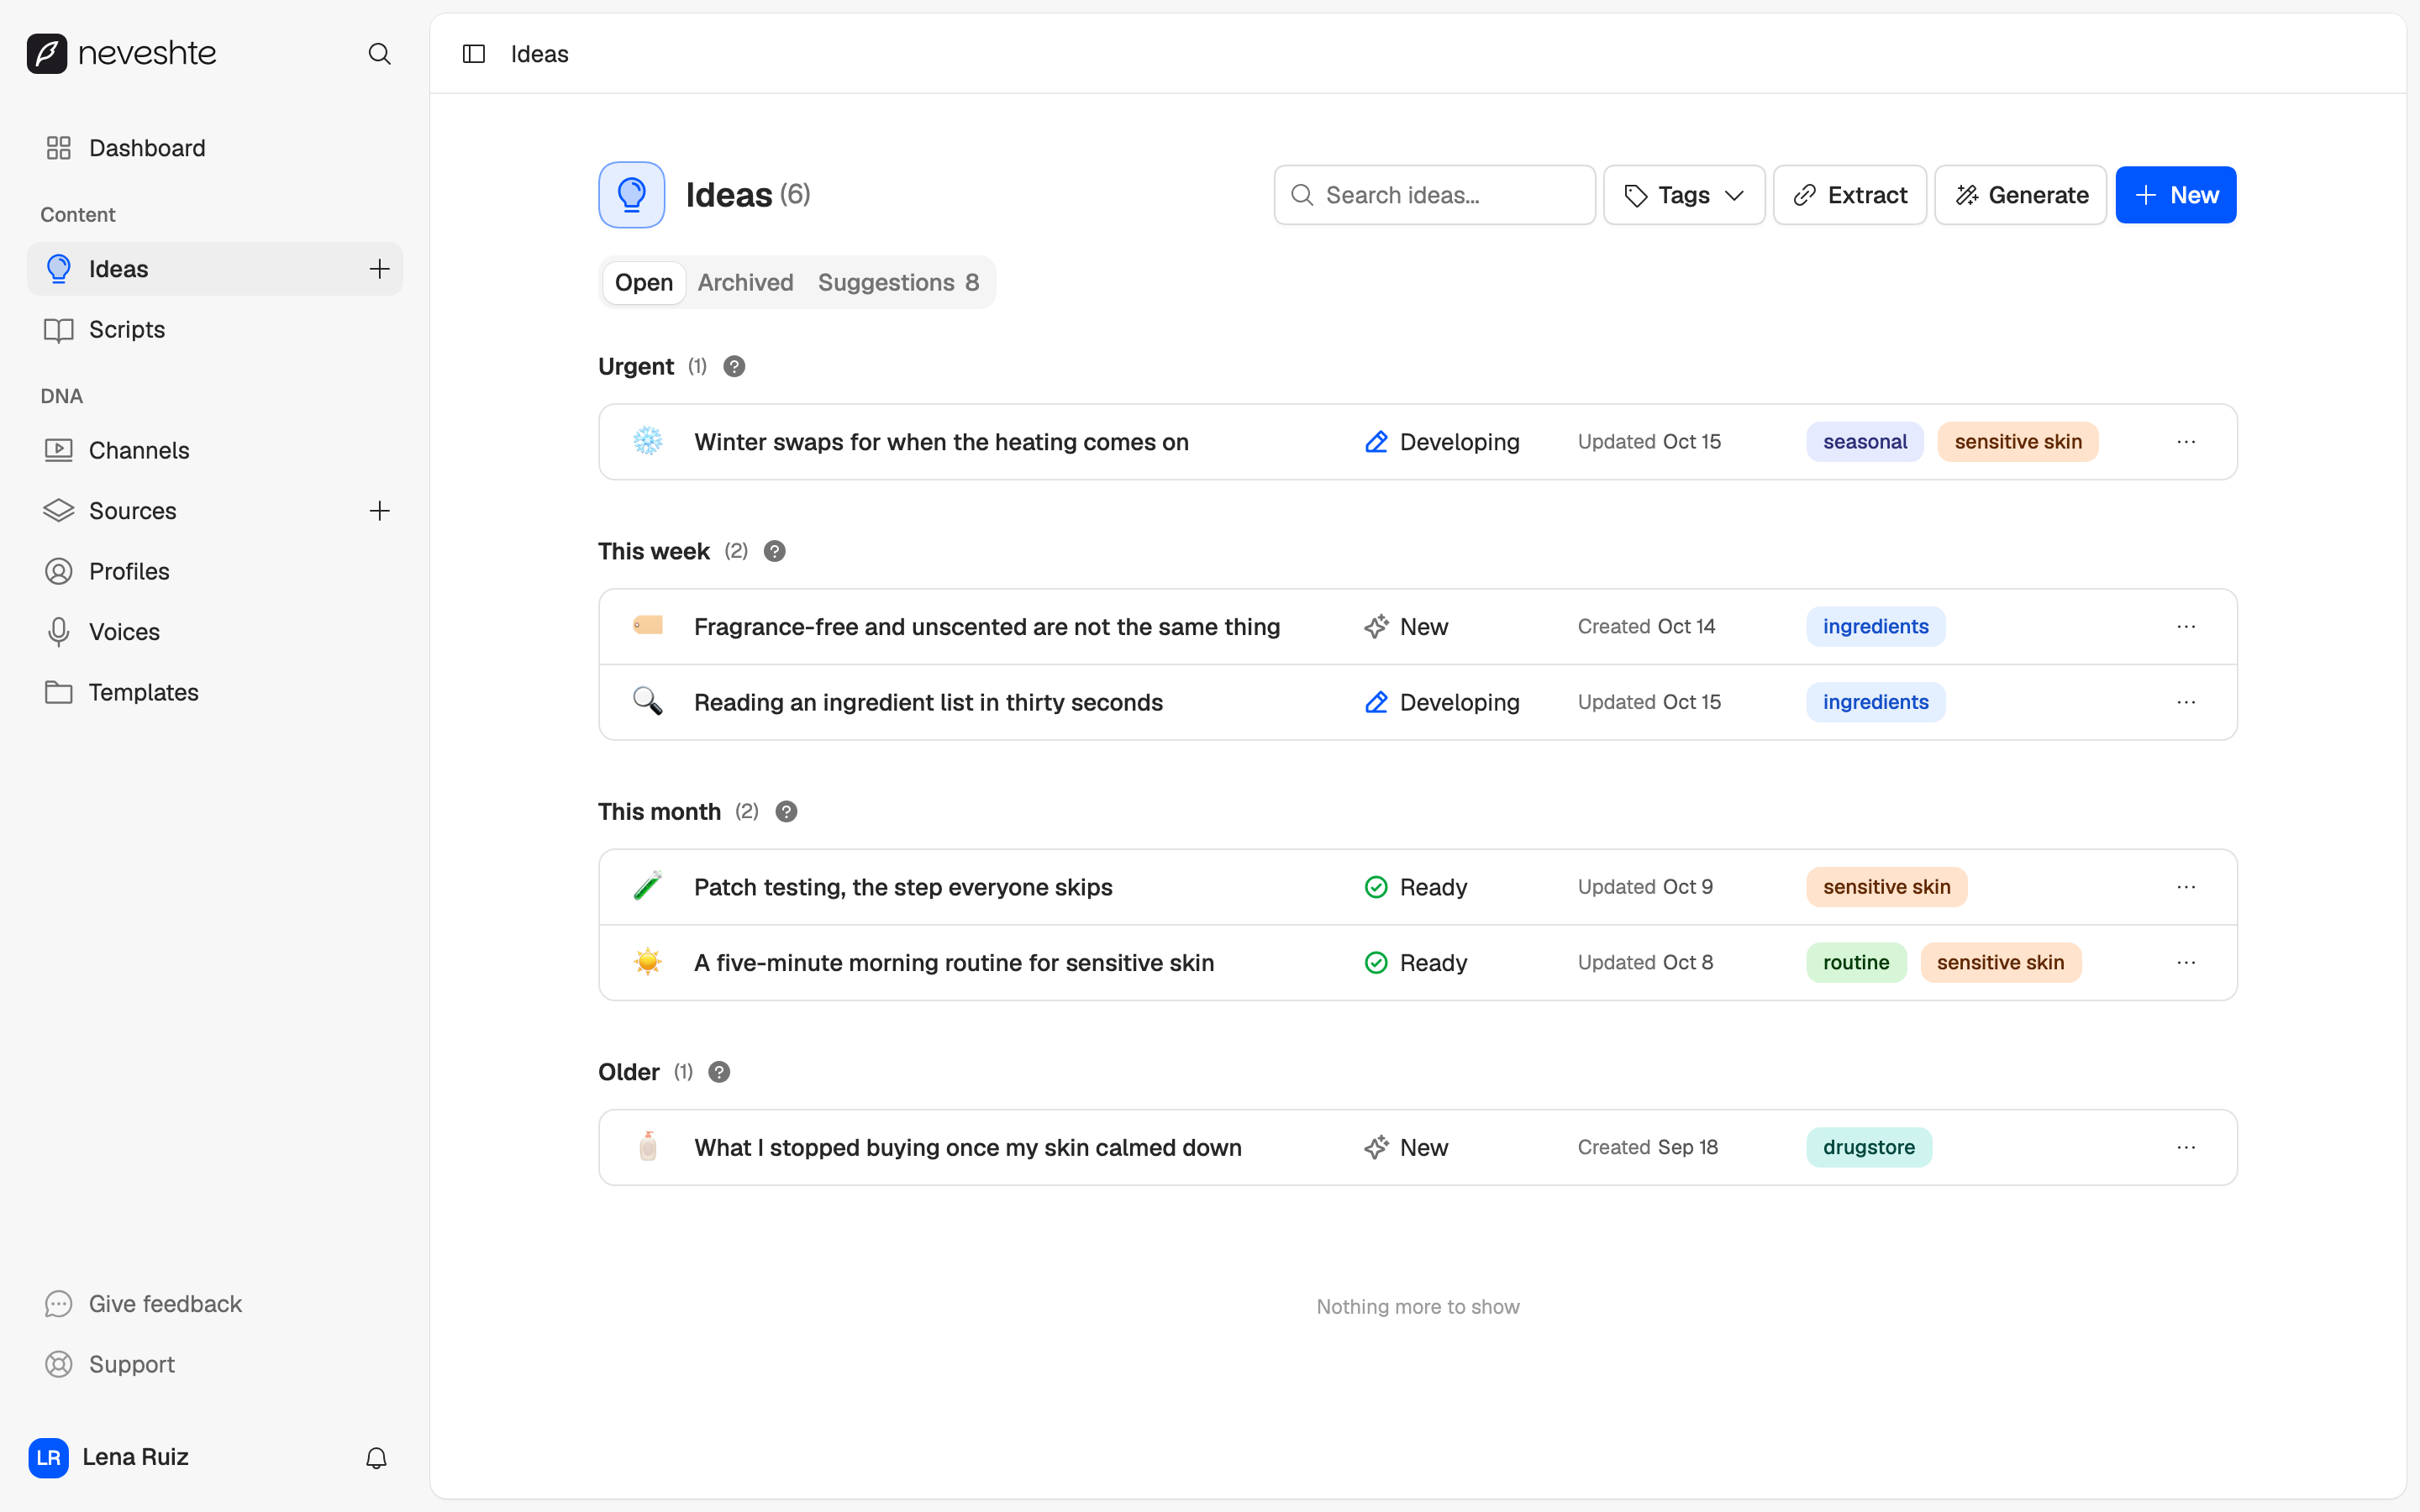Click the sidebar search magnifier icon
Screen dimensions: 2420x1512
click(379, 54)
